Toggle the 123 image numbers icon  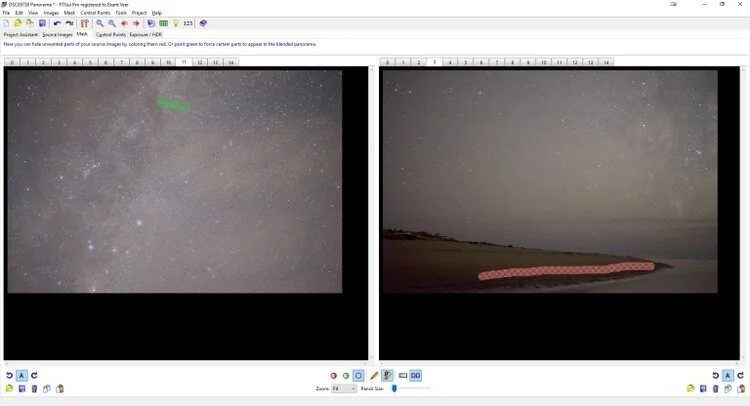pyautogui.click(x=188, y=23)
